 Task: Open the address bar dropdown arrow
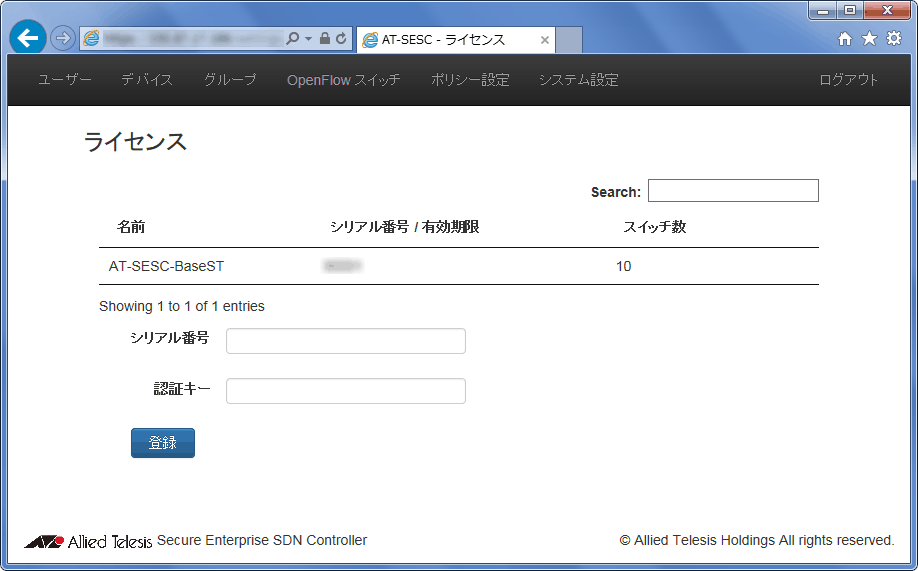coord(309,39)
